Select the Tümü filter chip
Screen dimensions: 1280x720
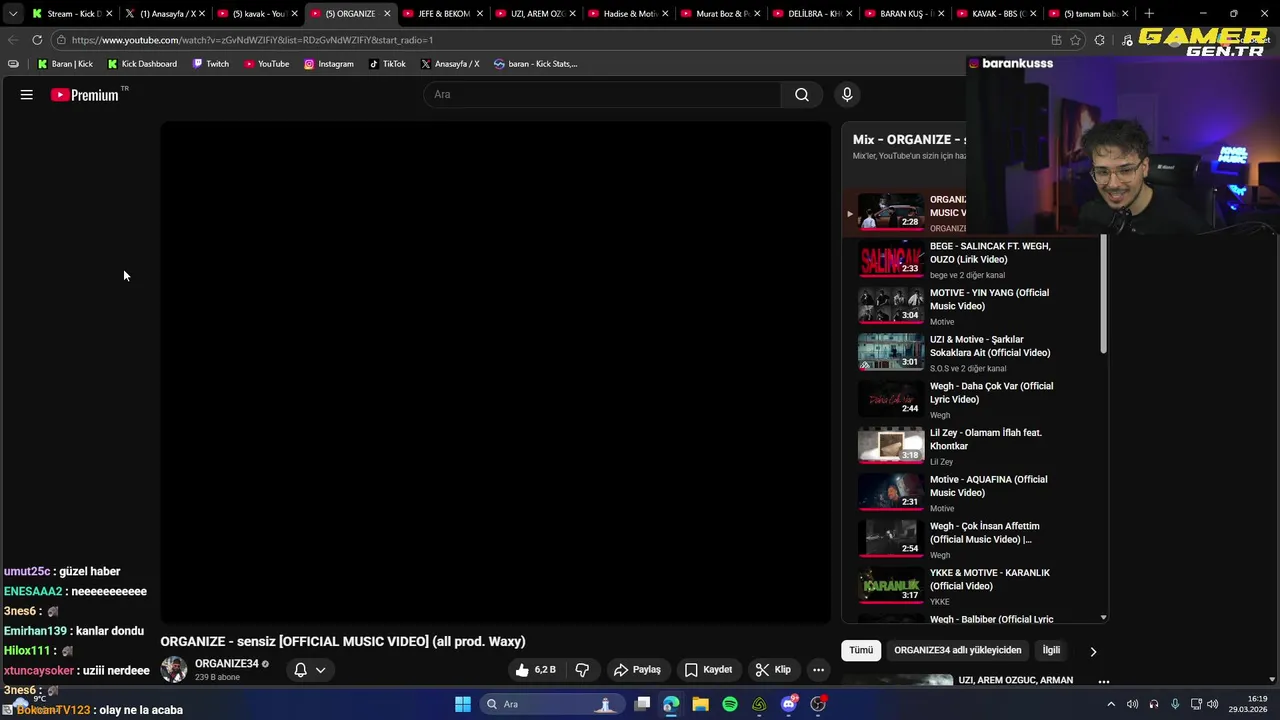click(x=861, y=650)
